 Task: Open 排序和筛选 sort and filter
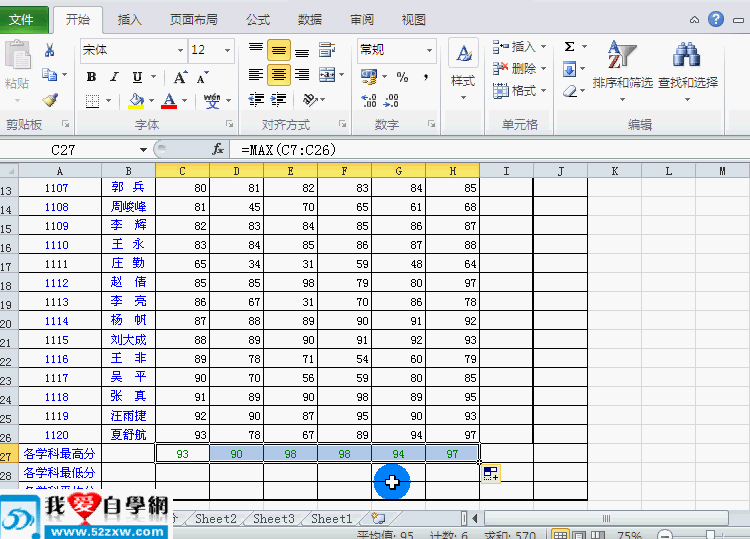click(622, 70)
